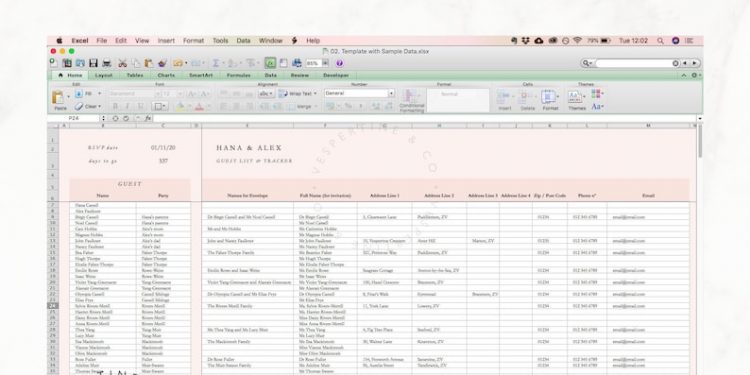Switch to the Charts ribbon tab
750x375 pixels.
point(166,76)
